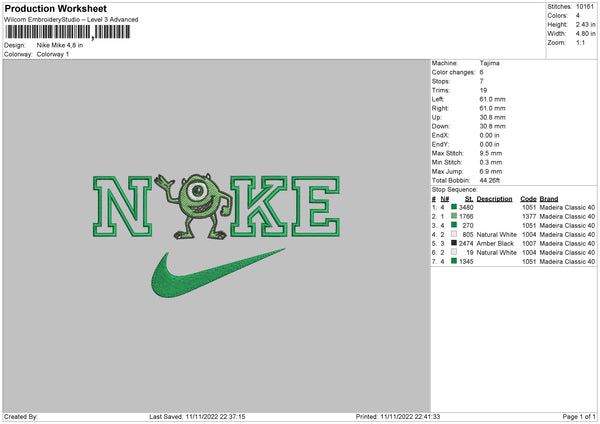Image resolution: width=600 pixels, height=424 pixels.
Task: Click the Machine value Tajima
Action: pyautogui.click(x=489, y=63)
